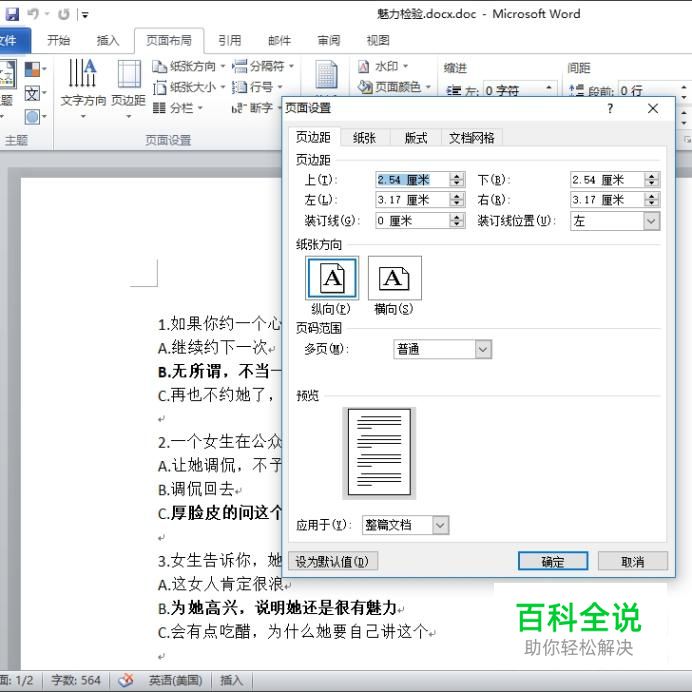Open the 多页 multiple pages dropdown
This screenshot has width=692, height=692.
(443, 350)
